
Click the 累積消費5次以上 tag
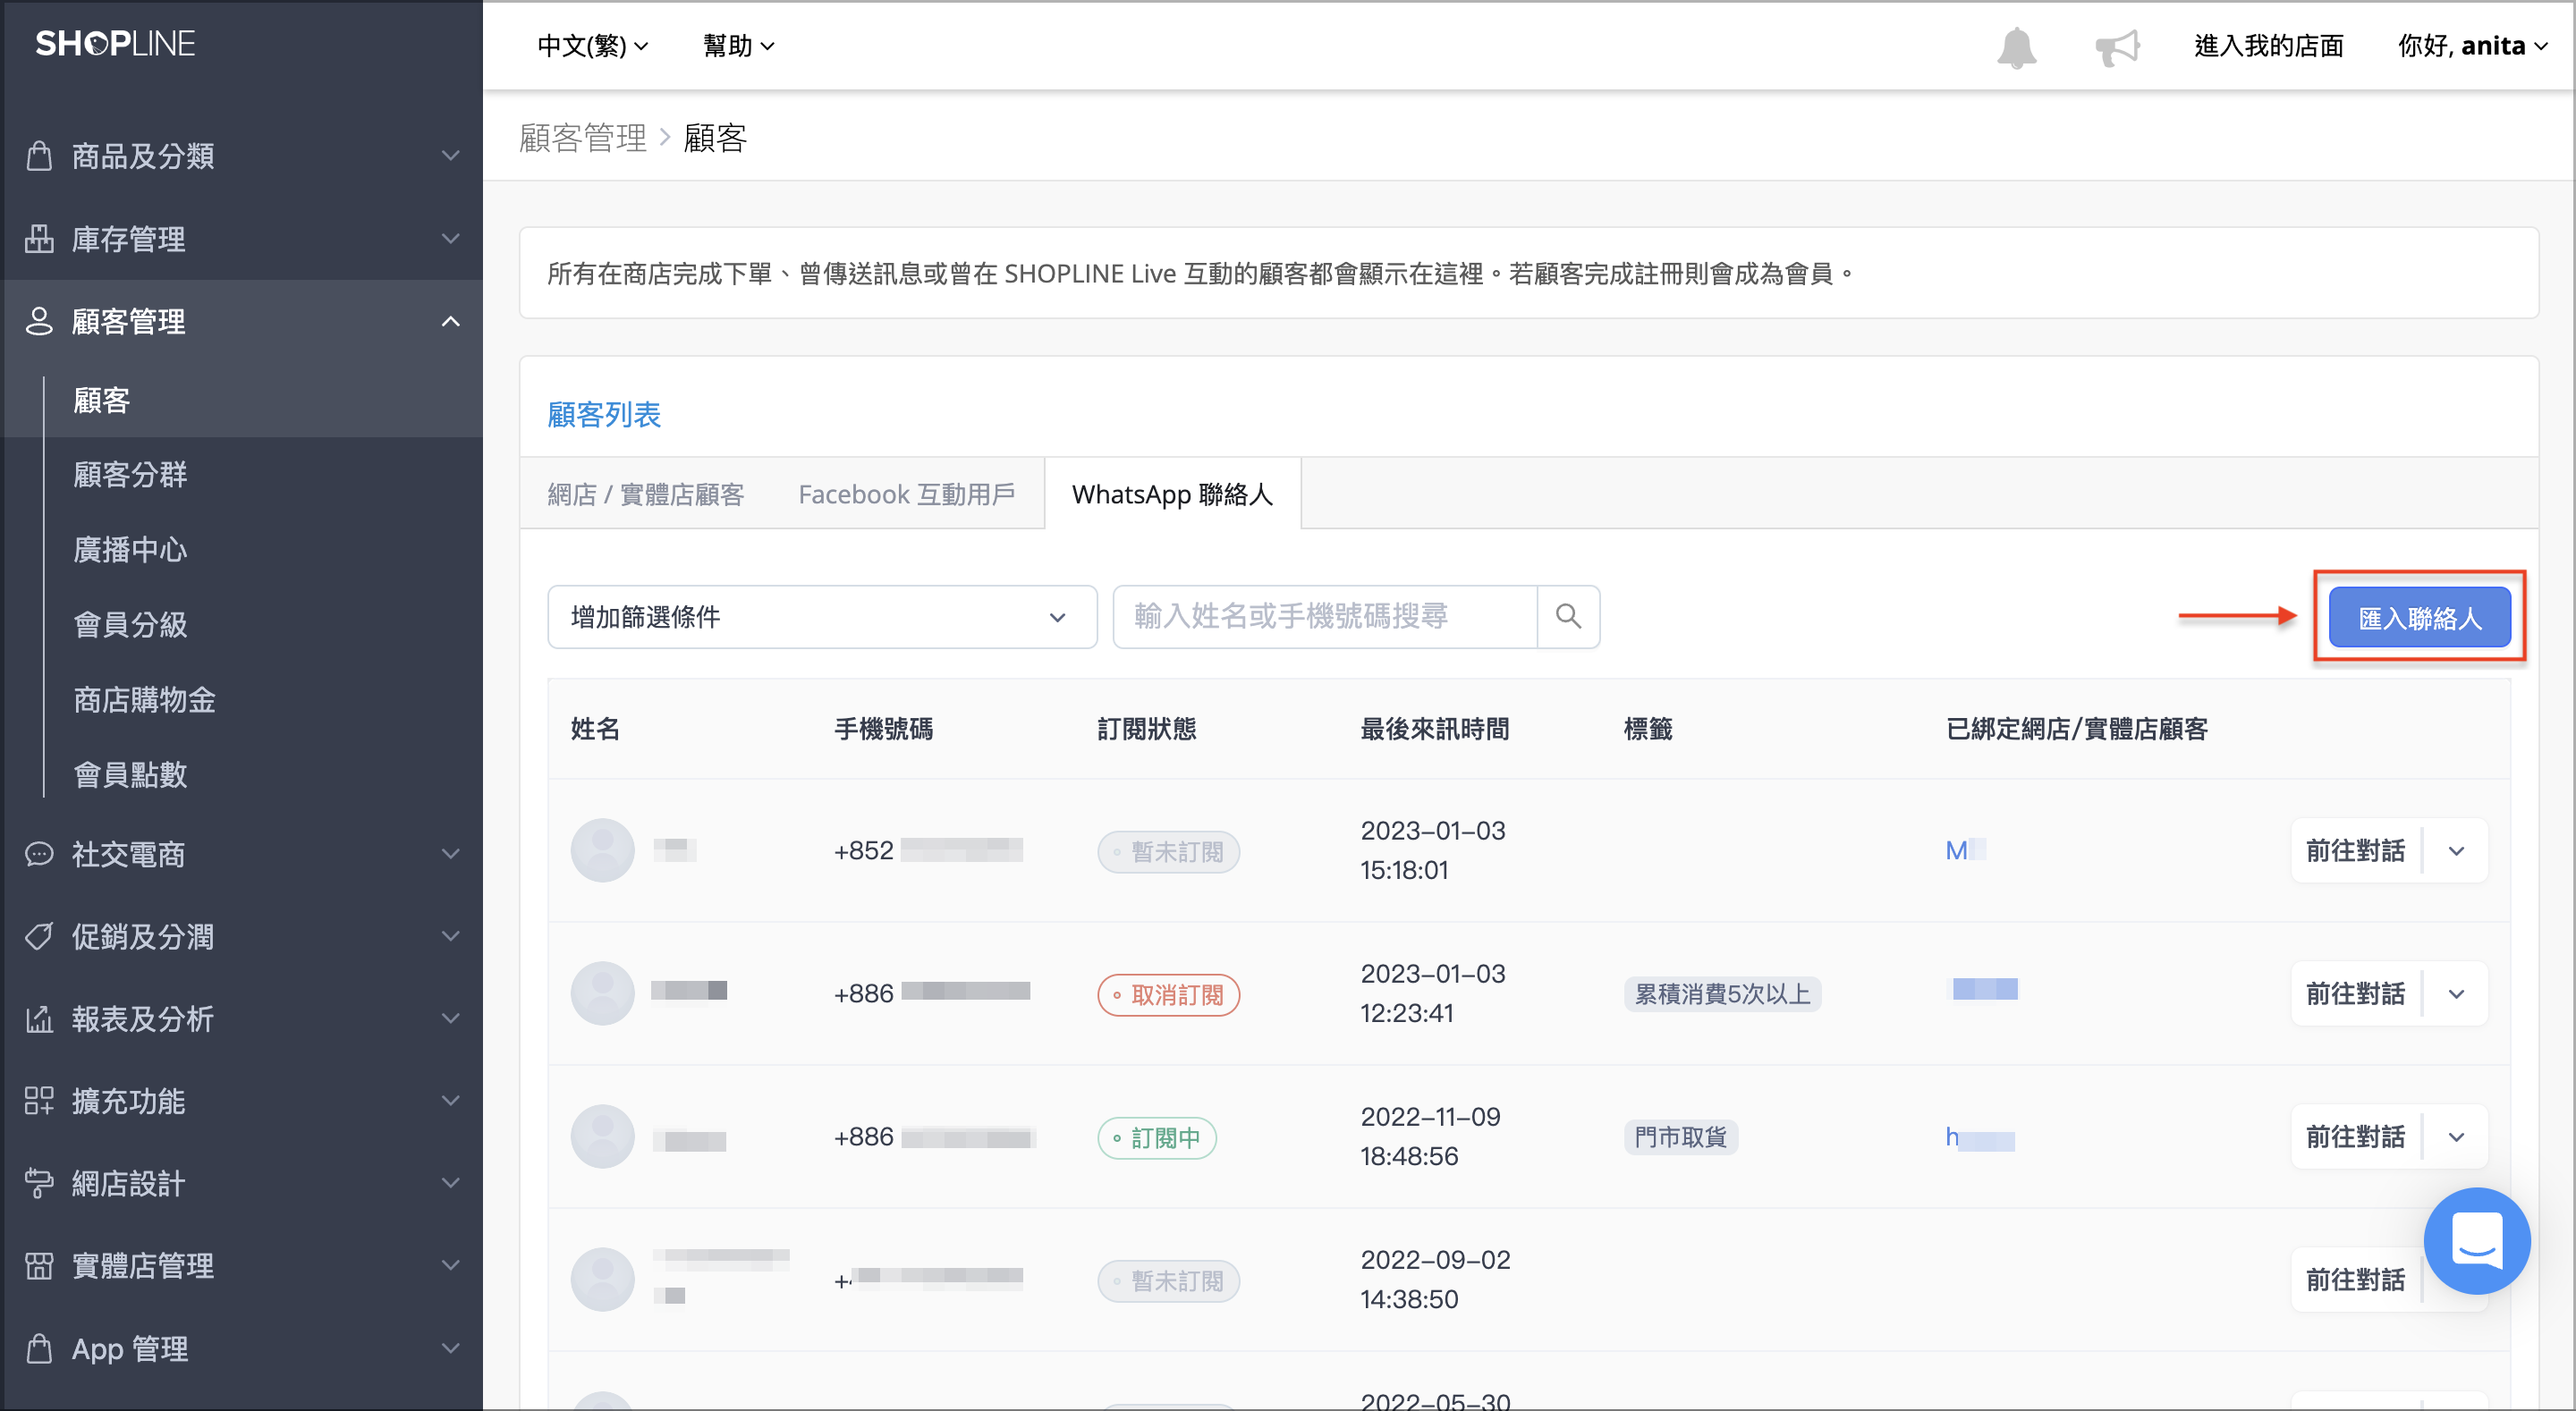click(x=1722, y=994)
